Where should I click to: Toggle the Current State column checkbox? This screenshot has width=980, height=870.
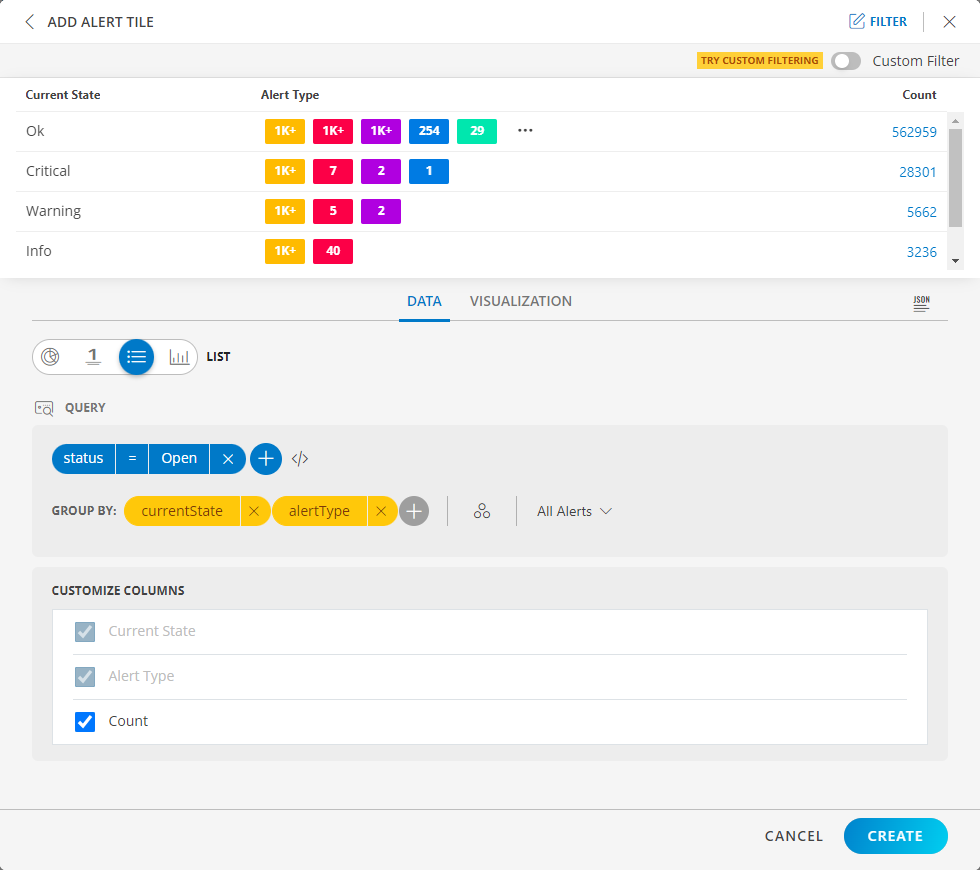point(86,631)
